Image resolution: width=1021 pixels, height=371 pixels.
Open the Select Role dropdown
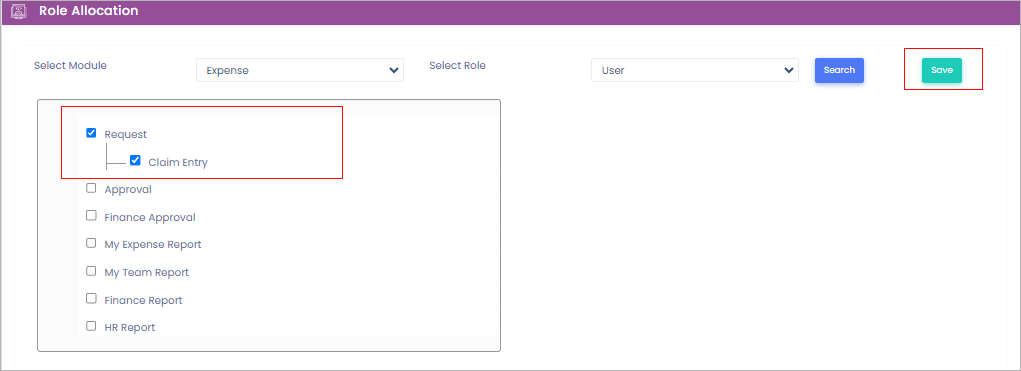(695, 70)
